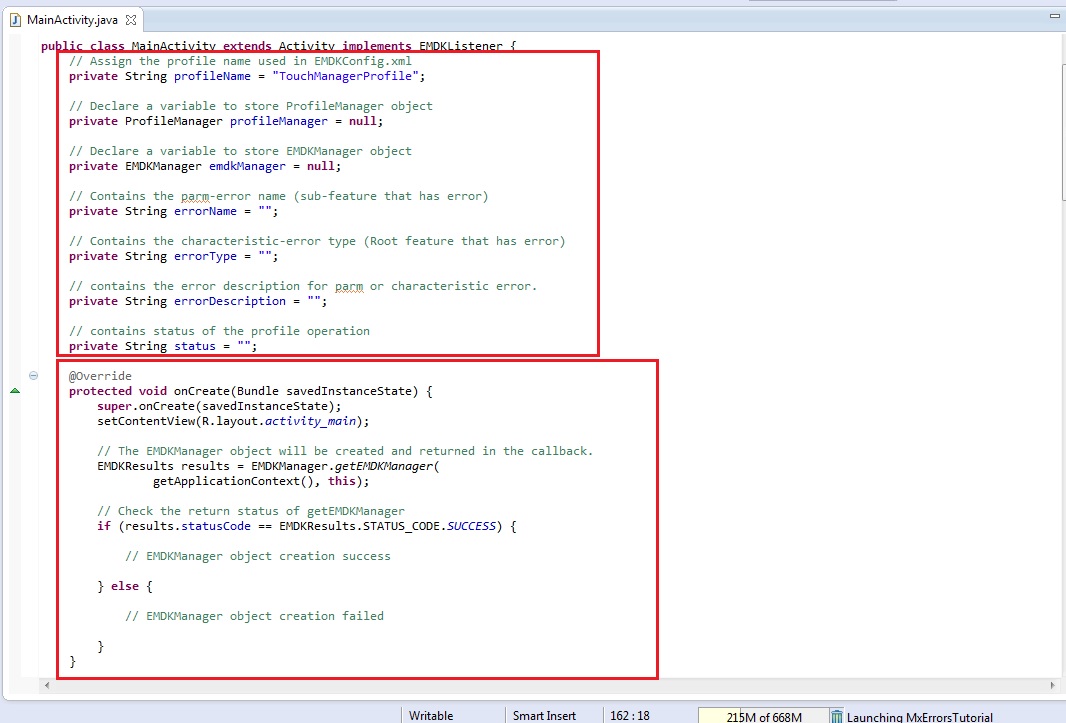Click Launching MxErrorsTutorial progress text
Image resolution: width=1066 pixels, height=723 pixels.
[919, 716]
